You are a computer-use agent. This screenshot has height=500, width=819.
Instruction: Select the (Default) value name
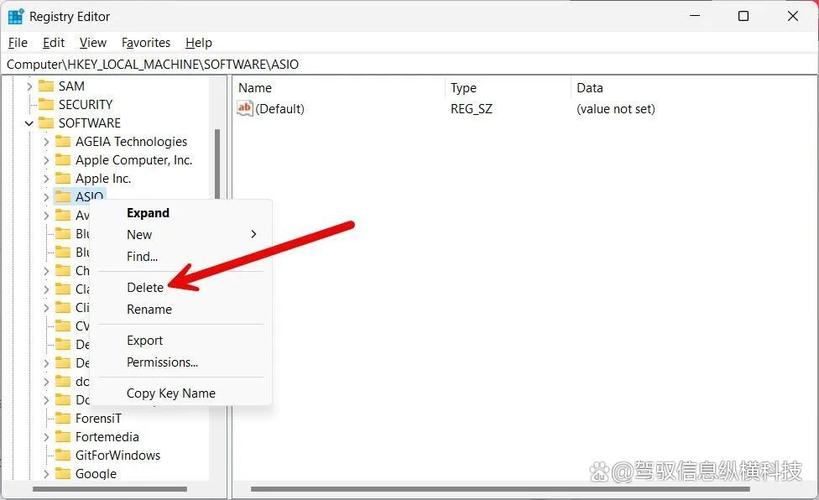(279, 109)
